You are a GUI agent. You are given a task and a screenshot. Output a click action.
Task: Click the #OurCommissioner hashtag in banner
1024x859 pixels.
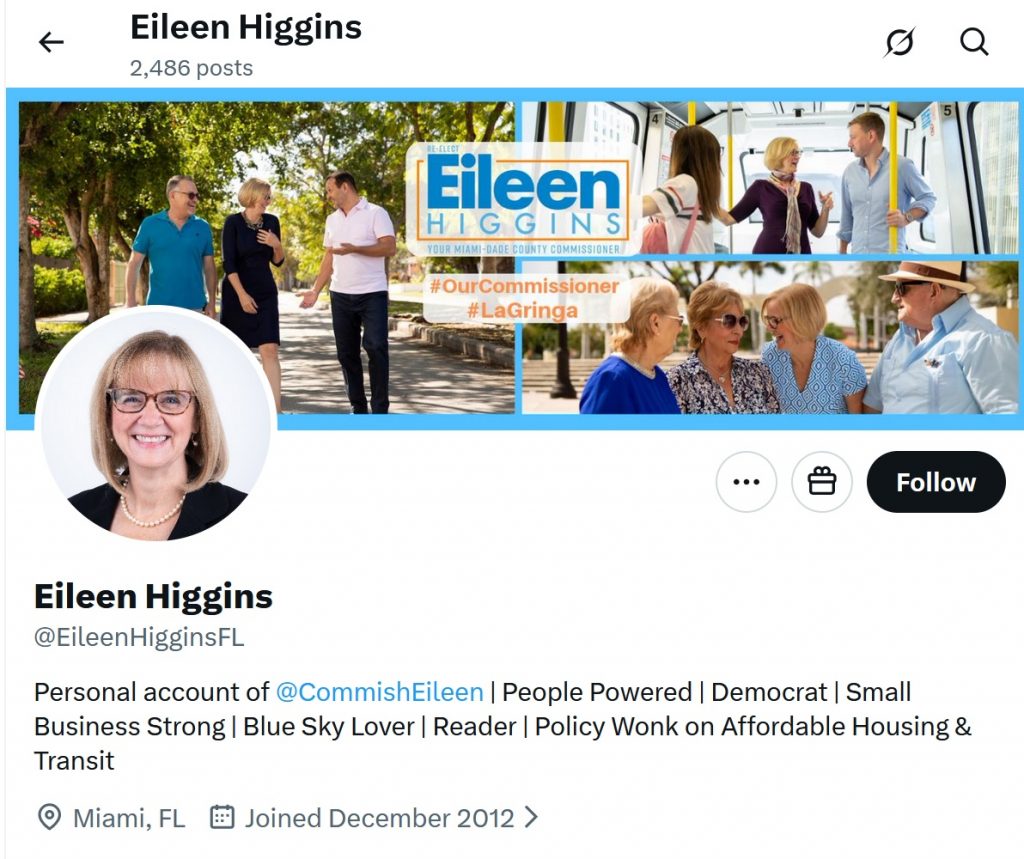pos(524,286)
